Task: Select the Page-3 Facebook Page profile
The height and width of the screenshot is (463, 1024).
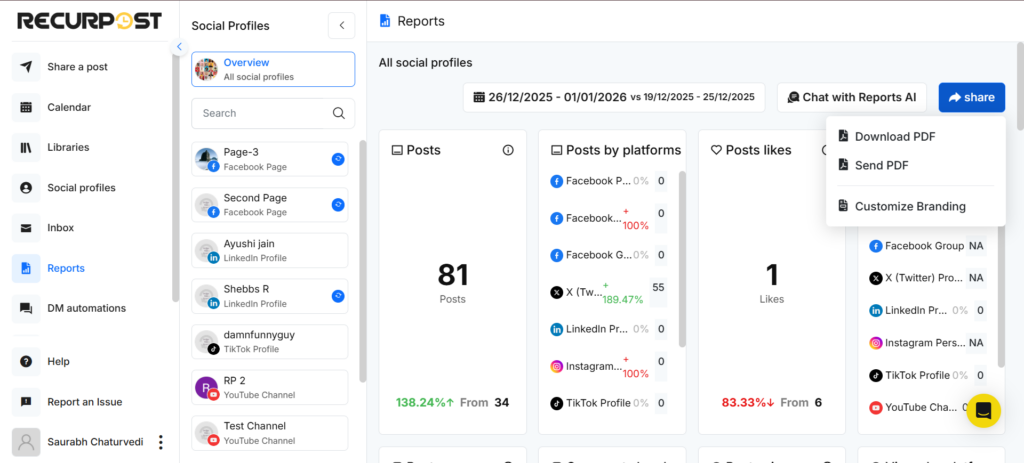Action: [270, 159]
